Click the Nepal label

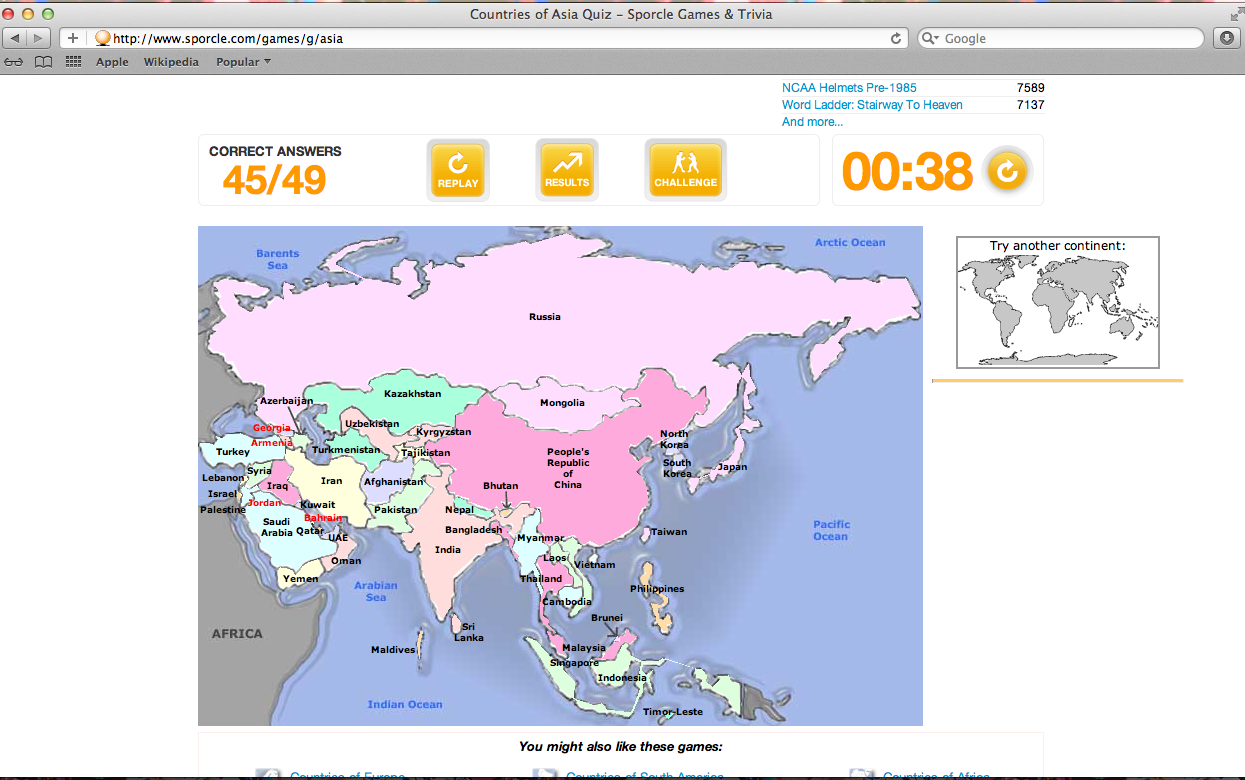[x=459, y=510]
